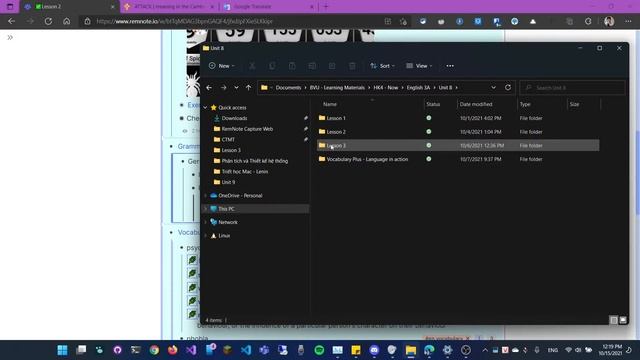
Task: Reload the RemNote page in browser
Action: tap(48, 21)
